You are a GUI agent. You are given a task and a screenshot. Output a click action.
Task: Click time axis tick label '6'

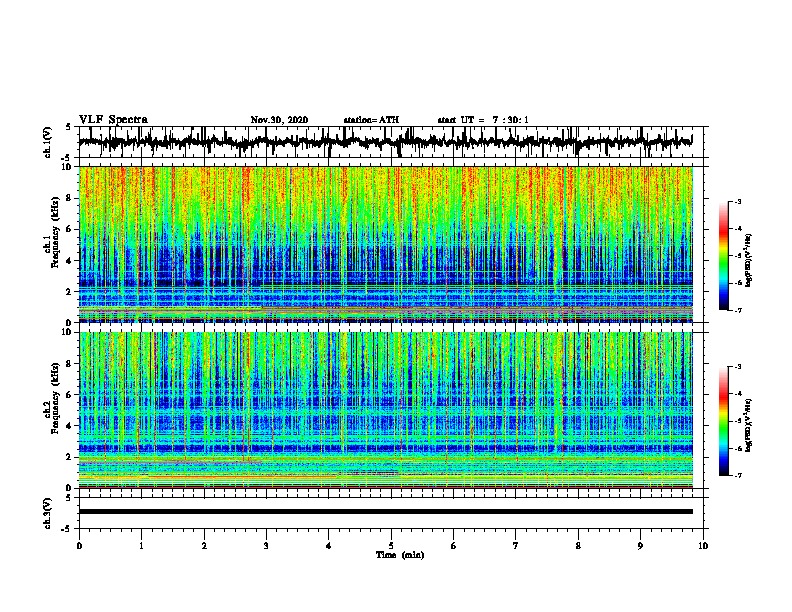pyautogui.click(x=454, y=546)
